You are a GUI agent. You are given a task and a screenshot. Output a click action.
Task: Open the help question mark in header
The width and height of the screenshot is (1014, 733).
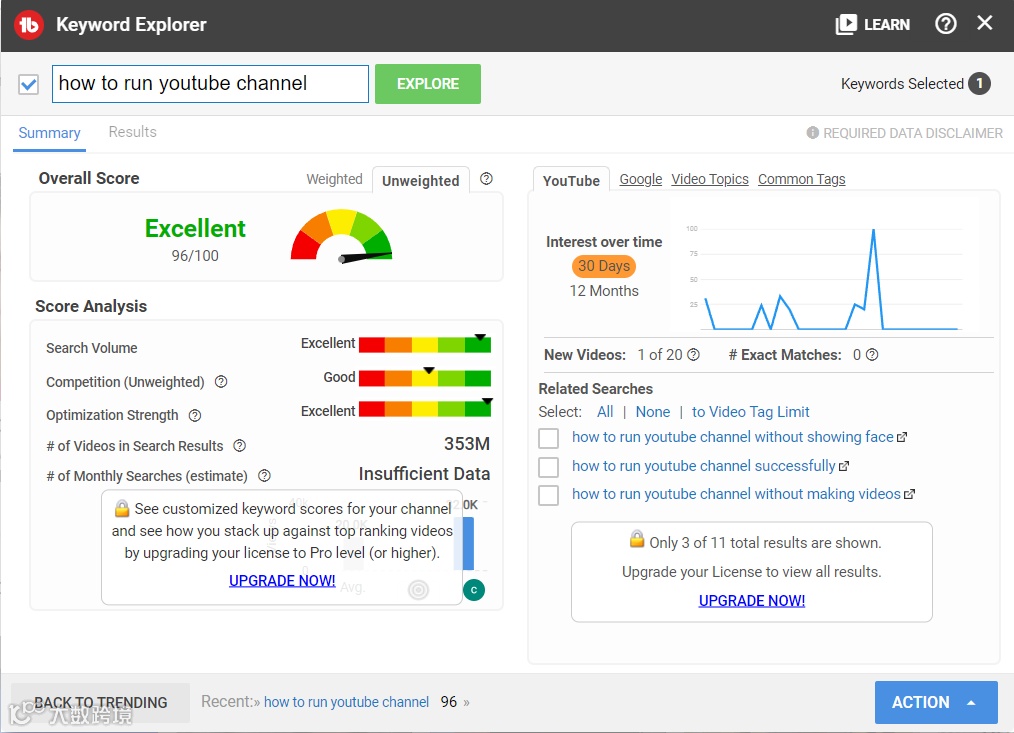(945, 24)
